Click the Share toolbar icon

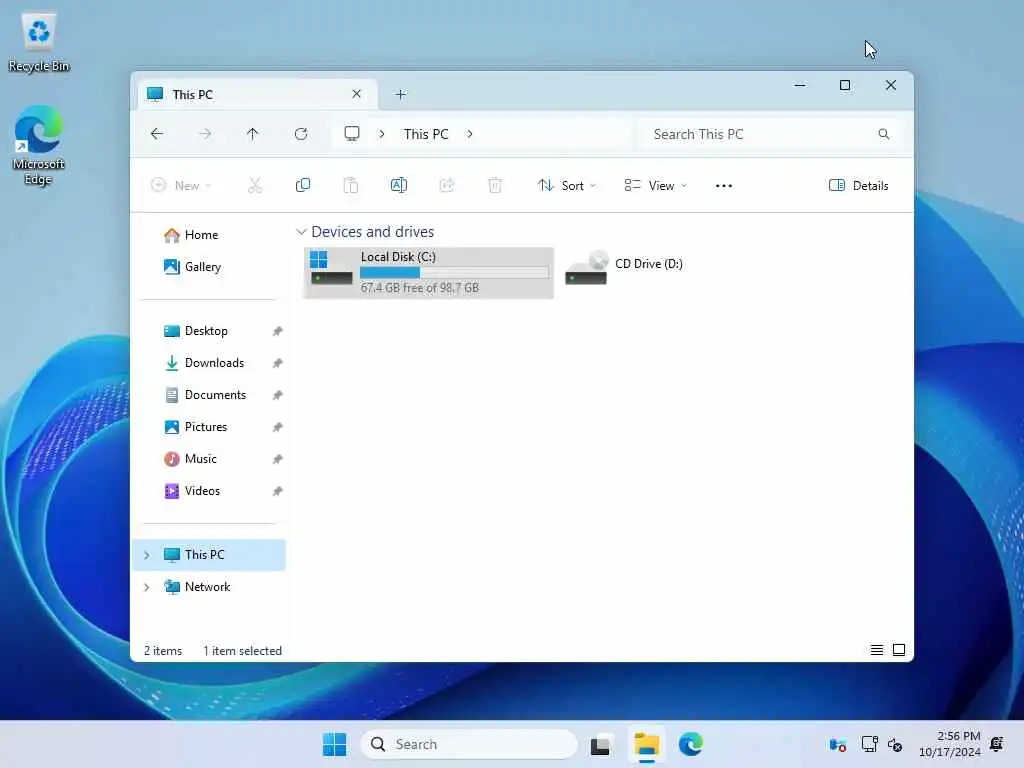click(x=447, y=185)
